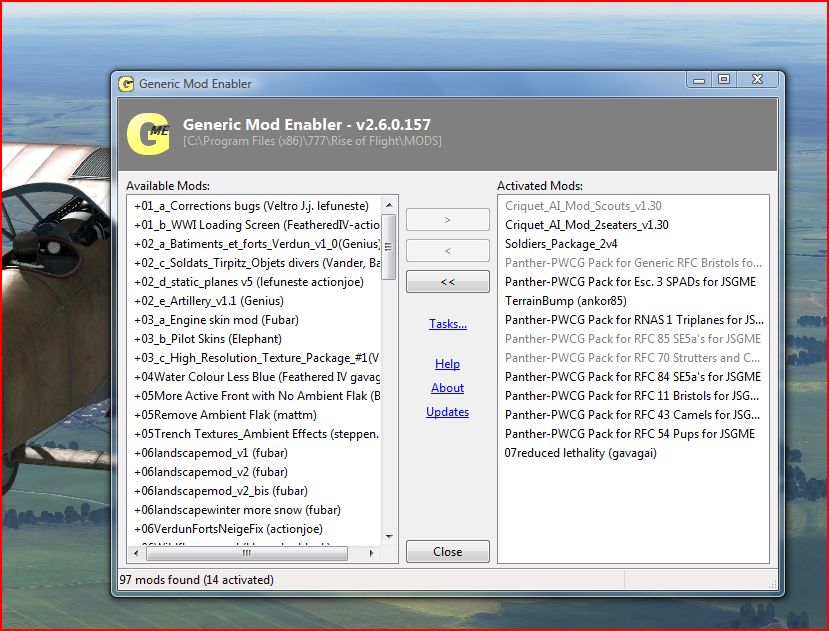
Task: Select +06landscapemod_v2_bis (fubar)
Action: coord(221,491)
